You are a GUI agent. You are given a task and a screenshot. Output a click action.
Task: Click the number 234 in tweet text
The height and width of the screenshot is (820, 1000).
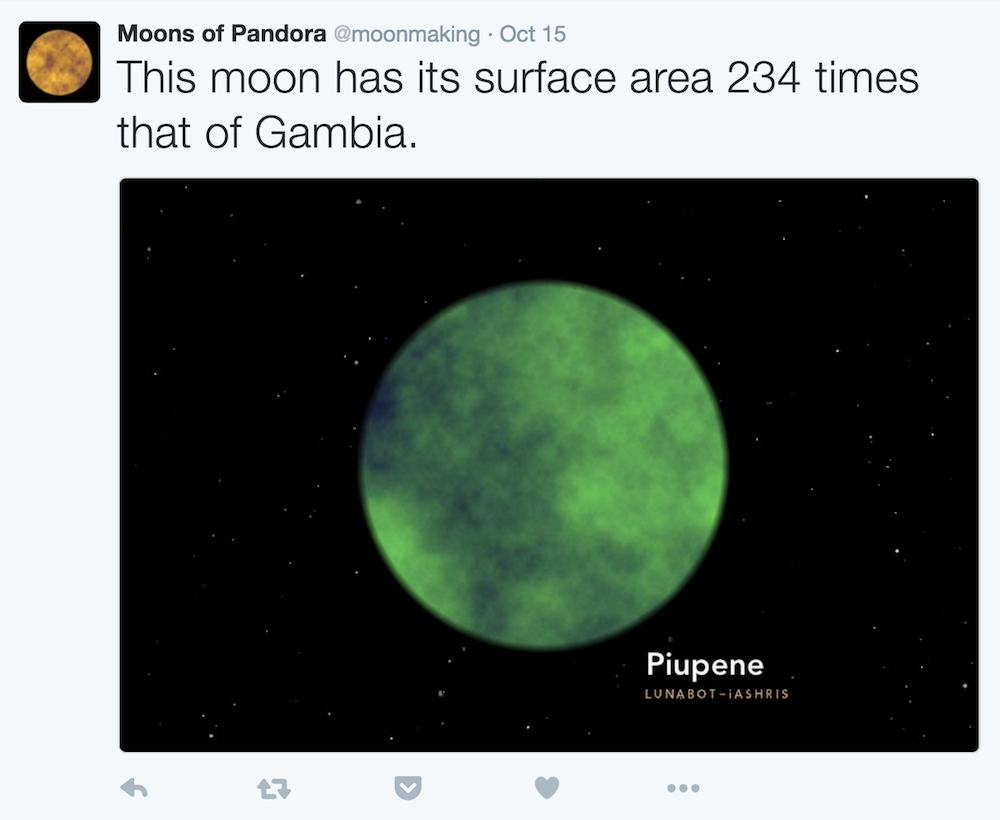(763, 78)
